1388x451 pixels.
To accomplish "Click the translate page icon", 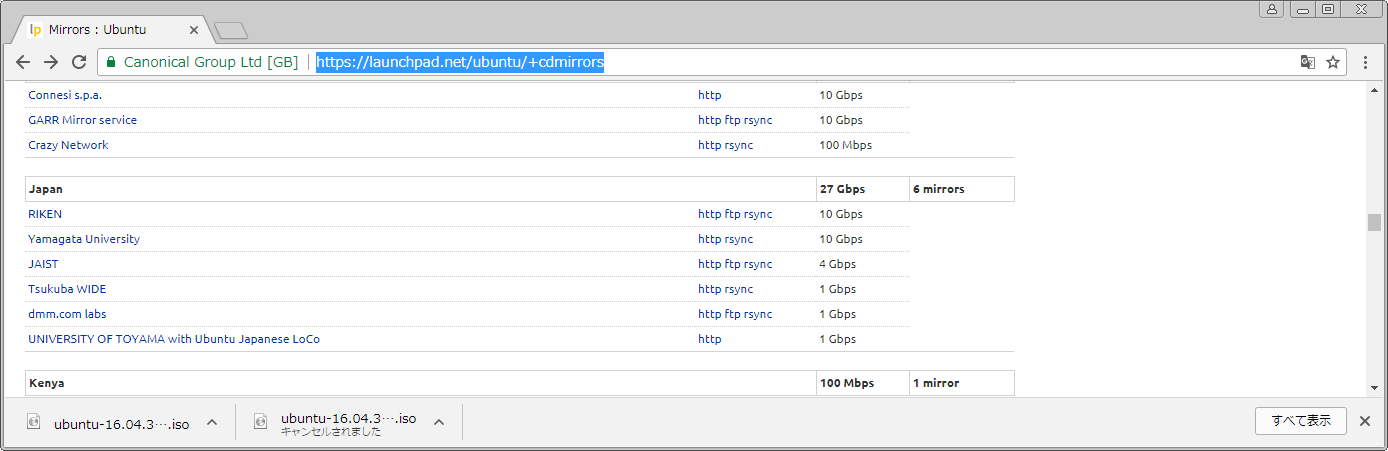I will click(1307, 62).
